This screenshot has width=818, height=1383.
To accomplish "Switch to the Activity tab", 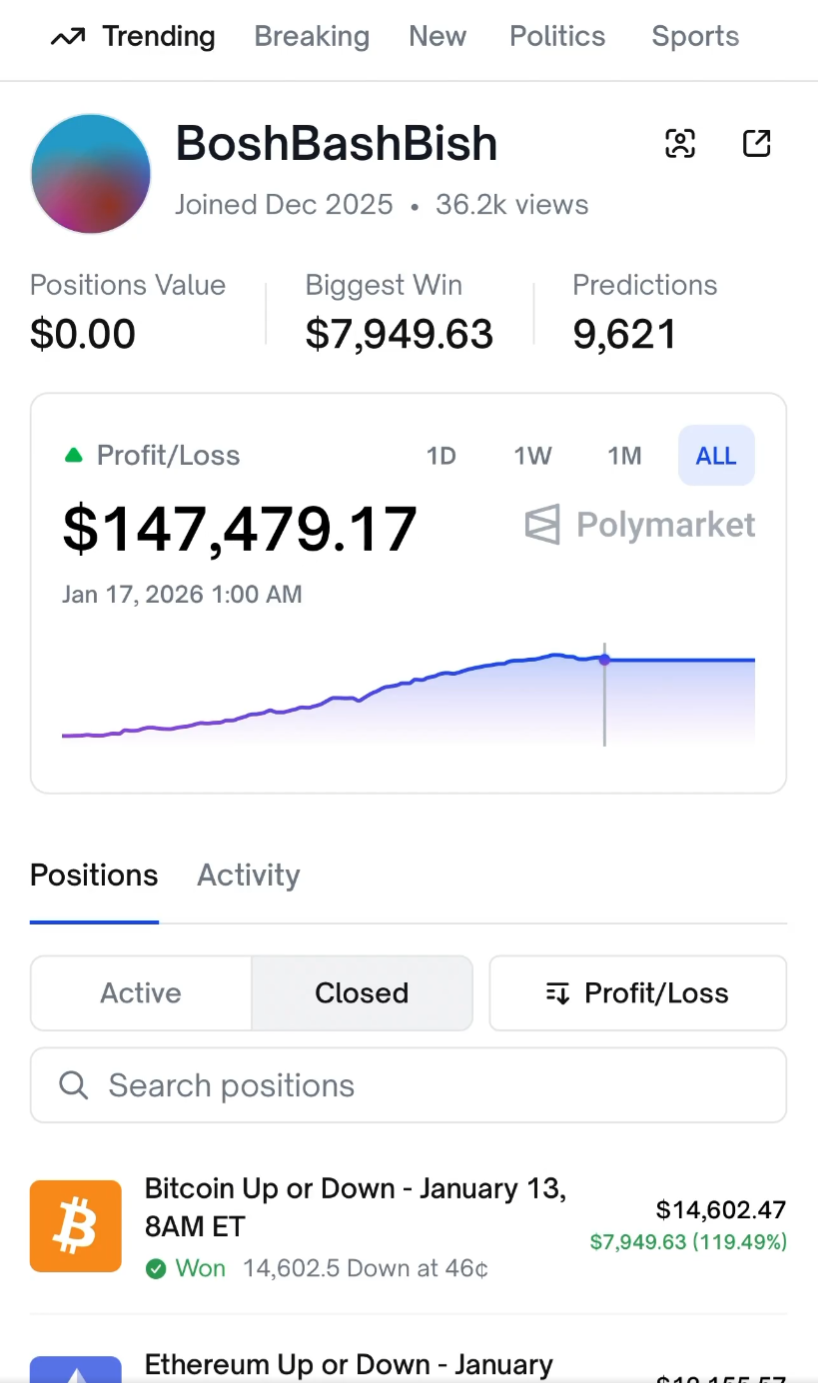I will (248, 875).
